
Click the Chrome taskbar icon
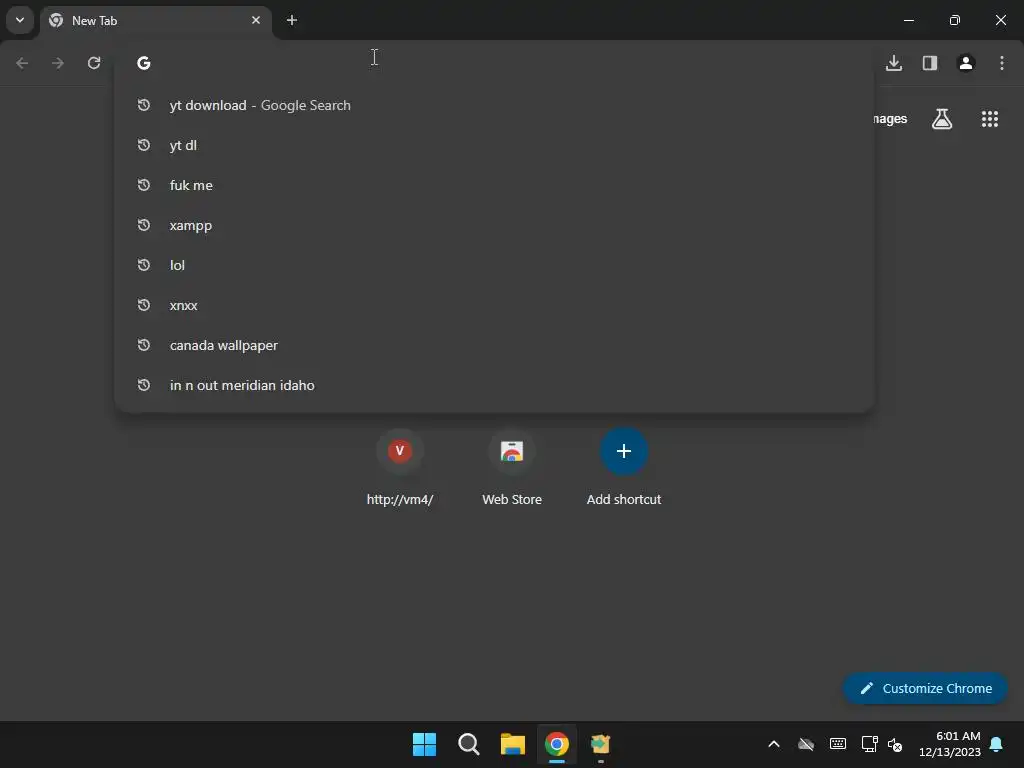coord(557,744)
